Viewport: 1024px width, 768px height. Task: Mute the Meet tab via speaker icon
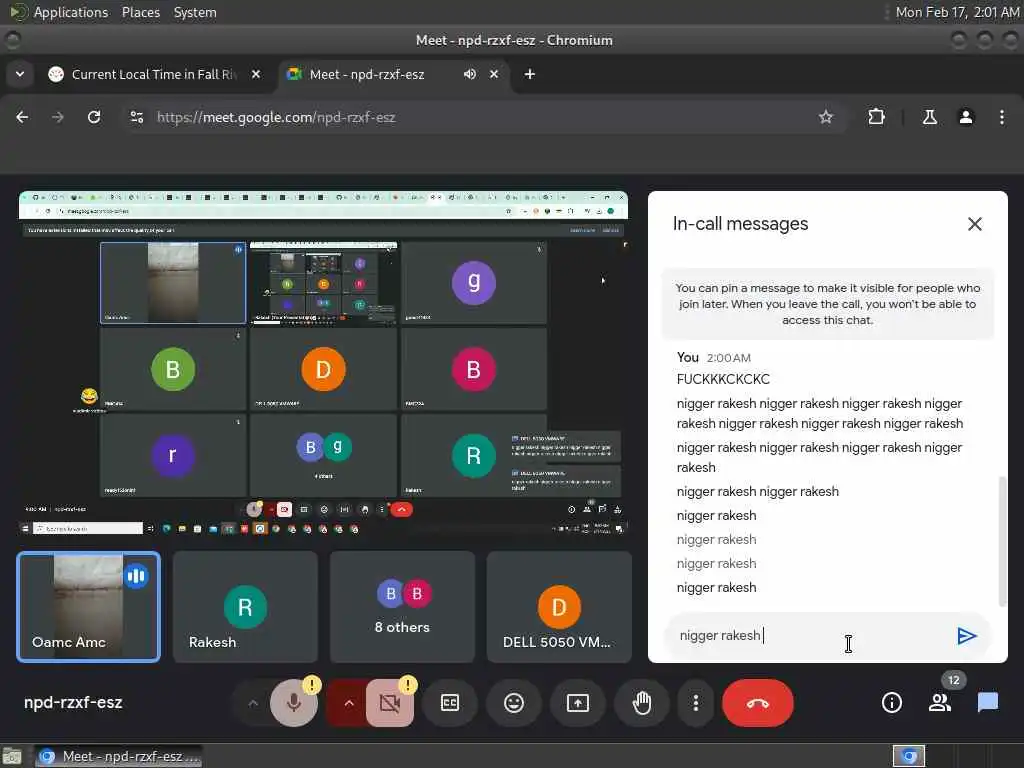[x=470, y=74]
